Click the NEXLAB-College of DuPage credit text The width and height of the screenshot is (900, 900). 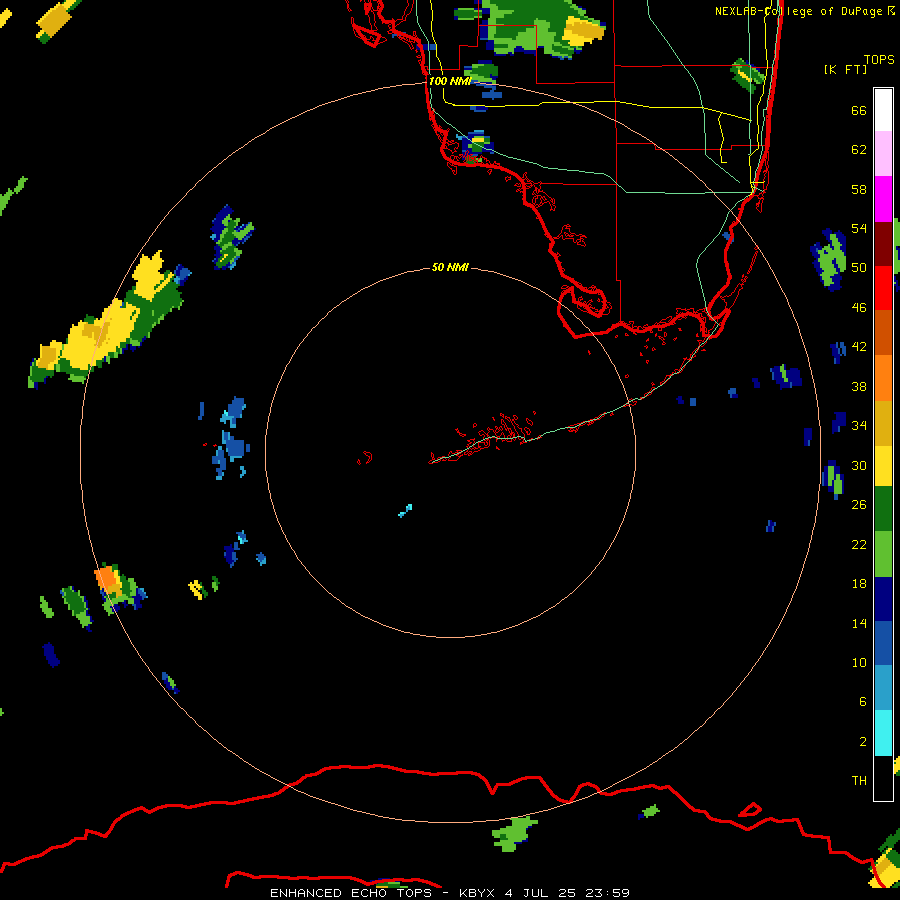point(798,11)
